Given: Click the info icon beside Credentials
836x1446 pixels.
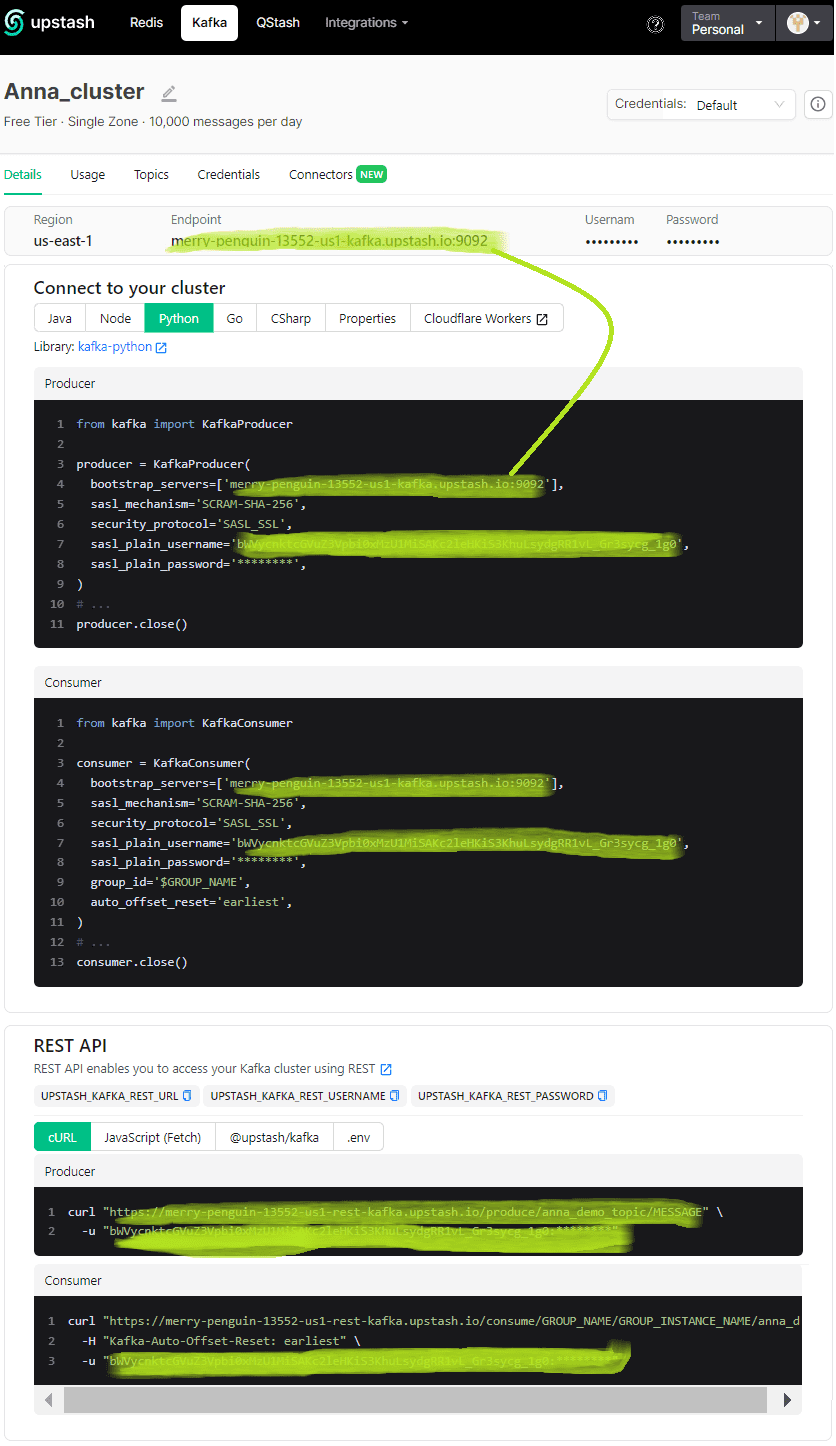Looking at the screenshot, I should point(818,104).
